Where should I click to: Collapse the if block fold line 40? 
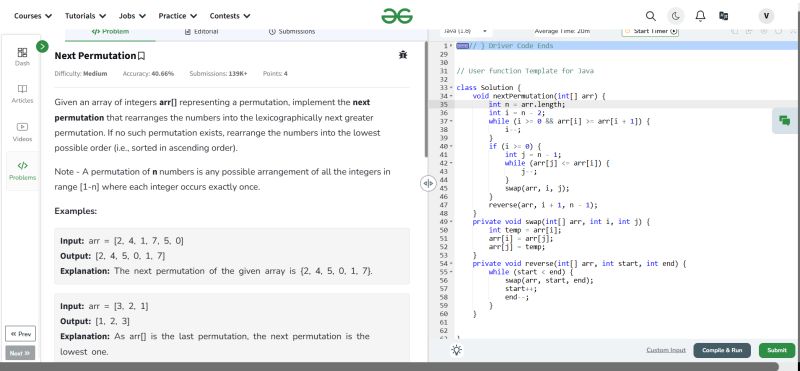[451, 146]
